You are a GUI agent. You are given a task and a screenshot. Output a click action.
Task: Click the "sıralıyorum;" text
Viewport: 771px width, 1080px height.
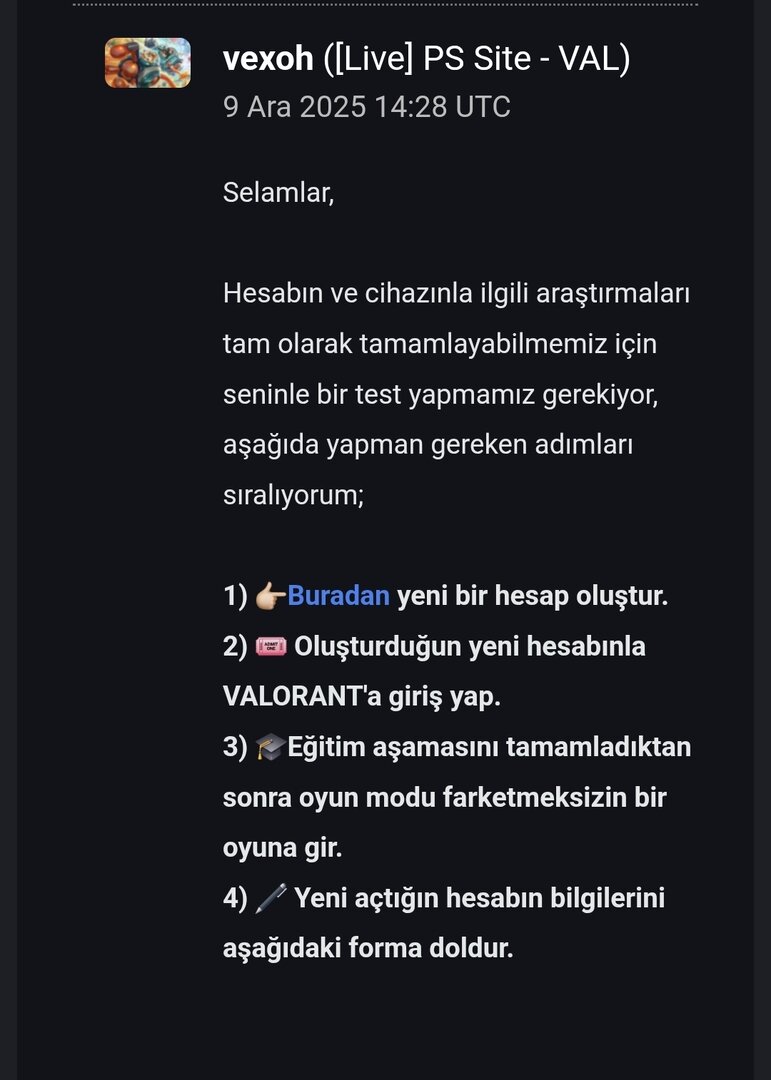(x=293, y=495)
